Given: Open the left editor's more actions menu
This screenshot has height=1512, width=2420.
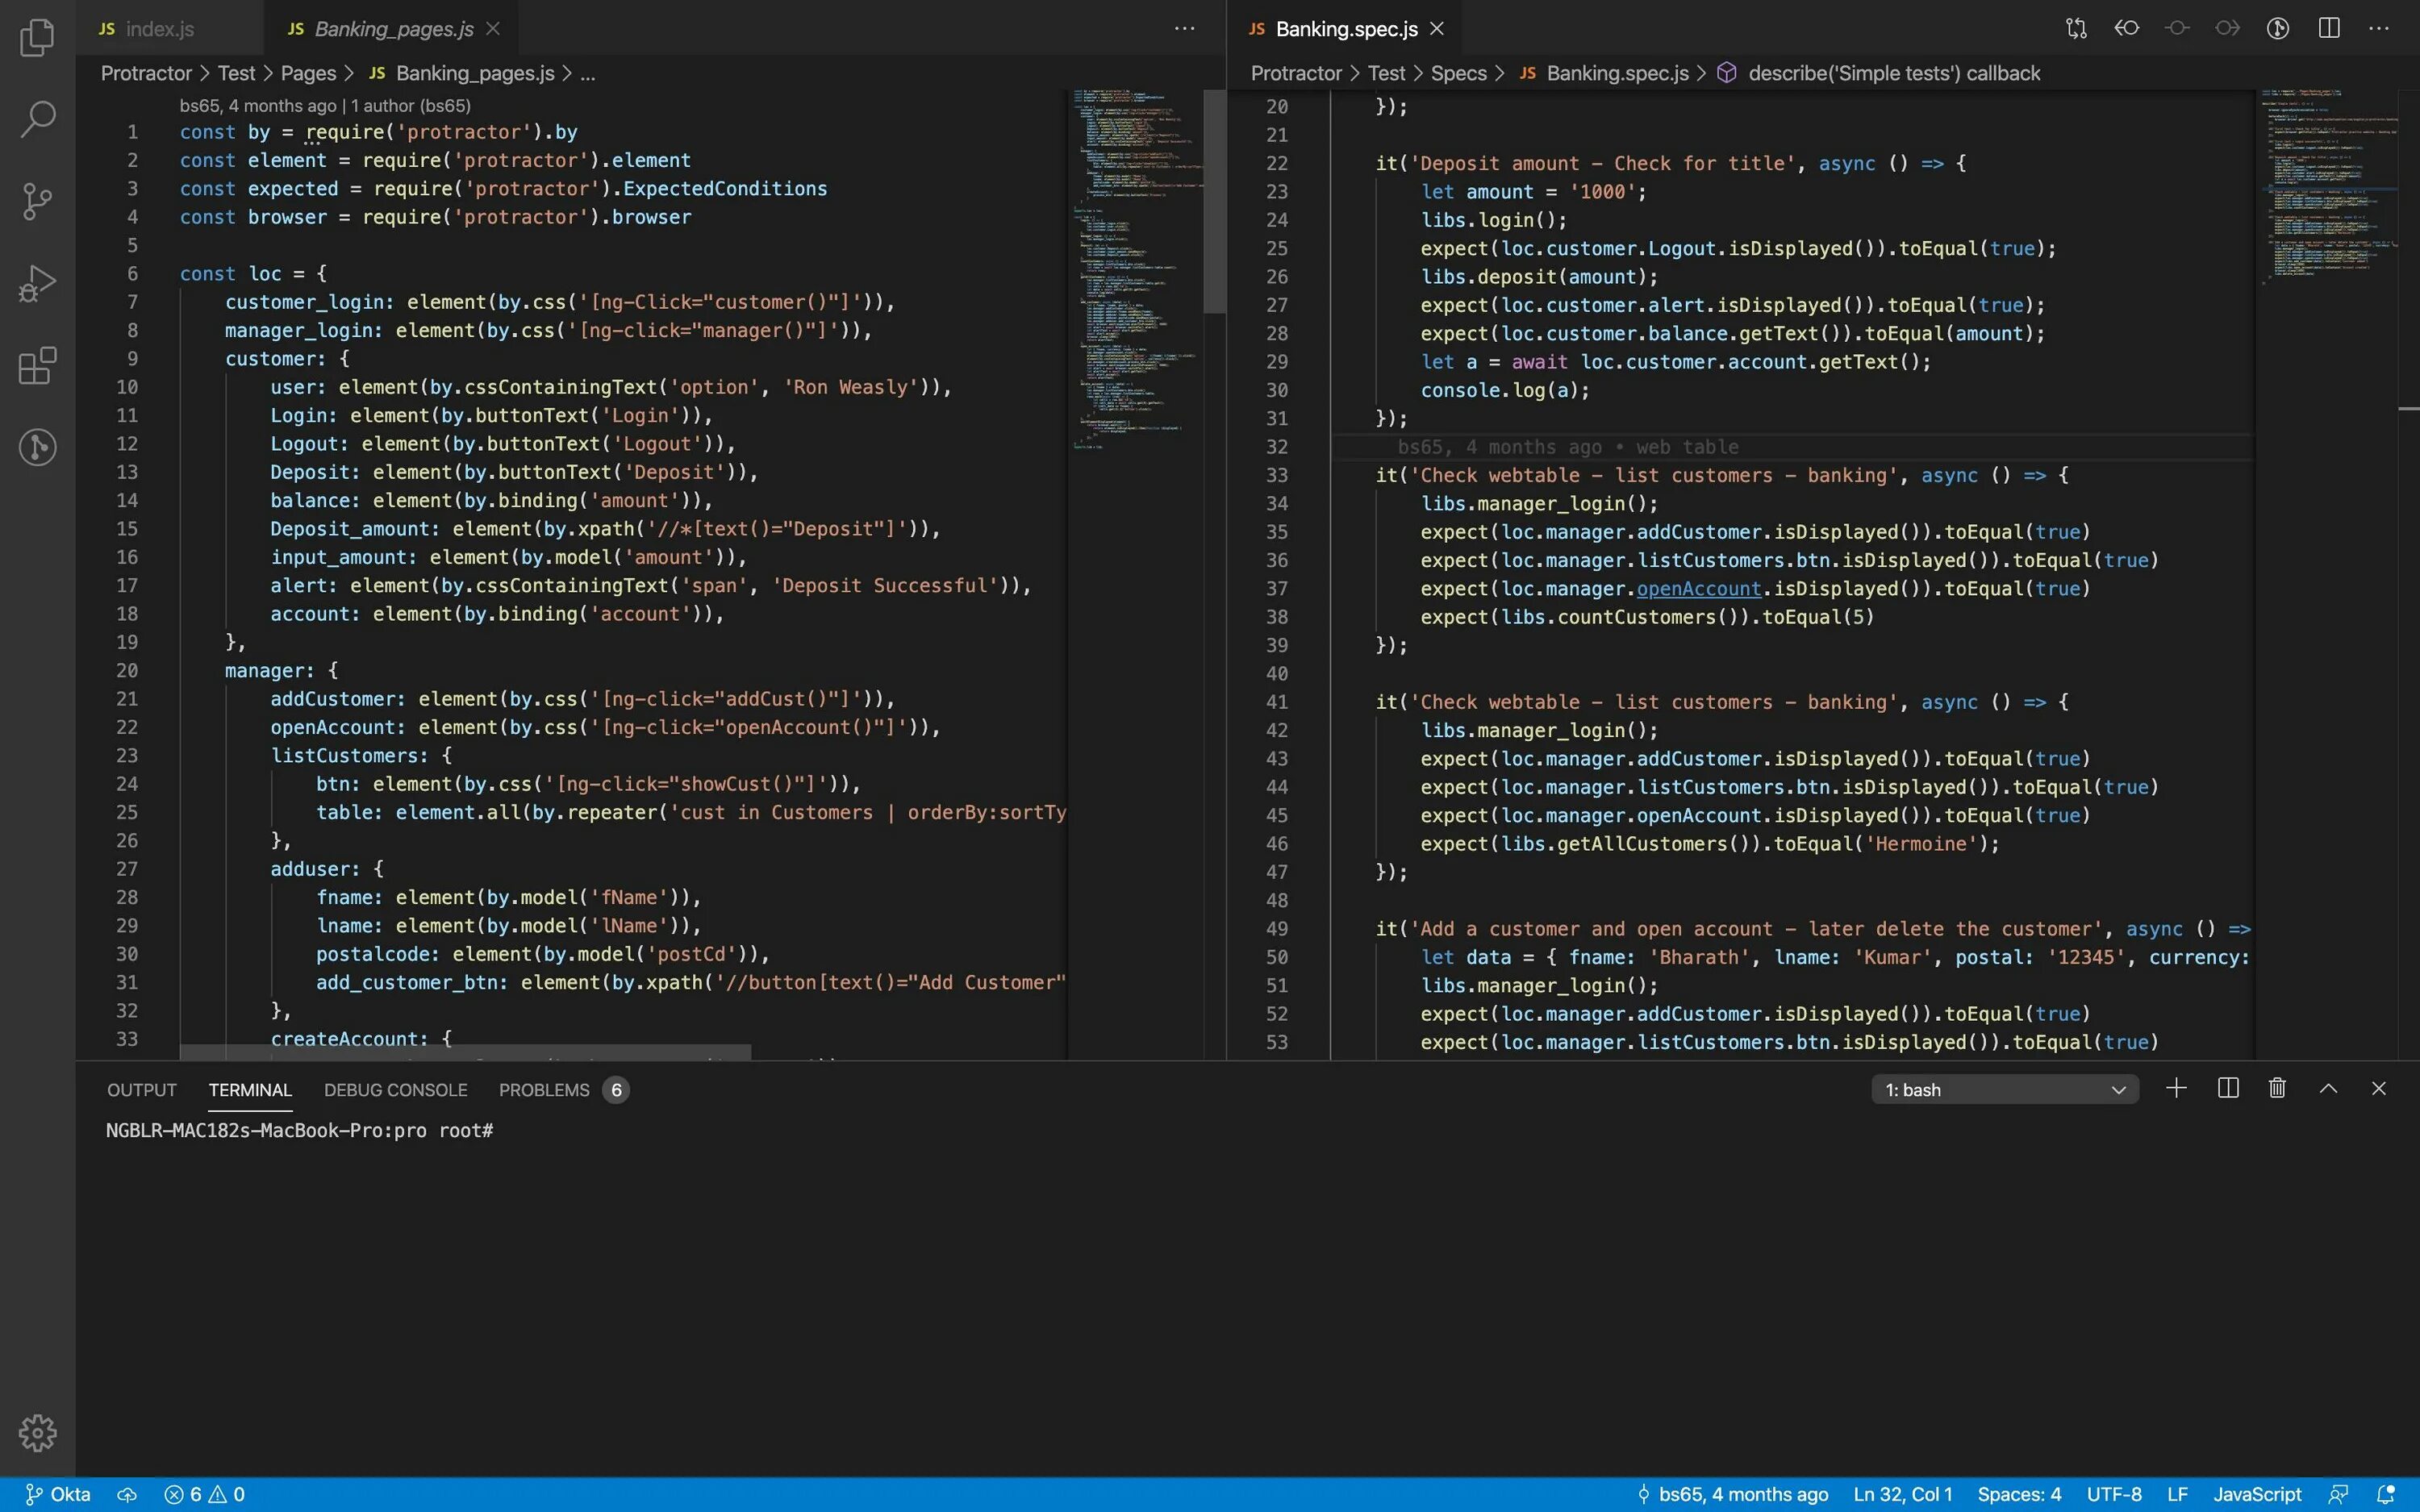Looking at the screenshot, I should (1184, 28).
